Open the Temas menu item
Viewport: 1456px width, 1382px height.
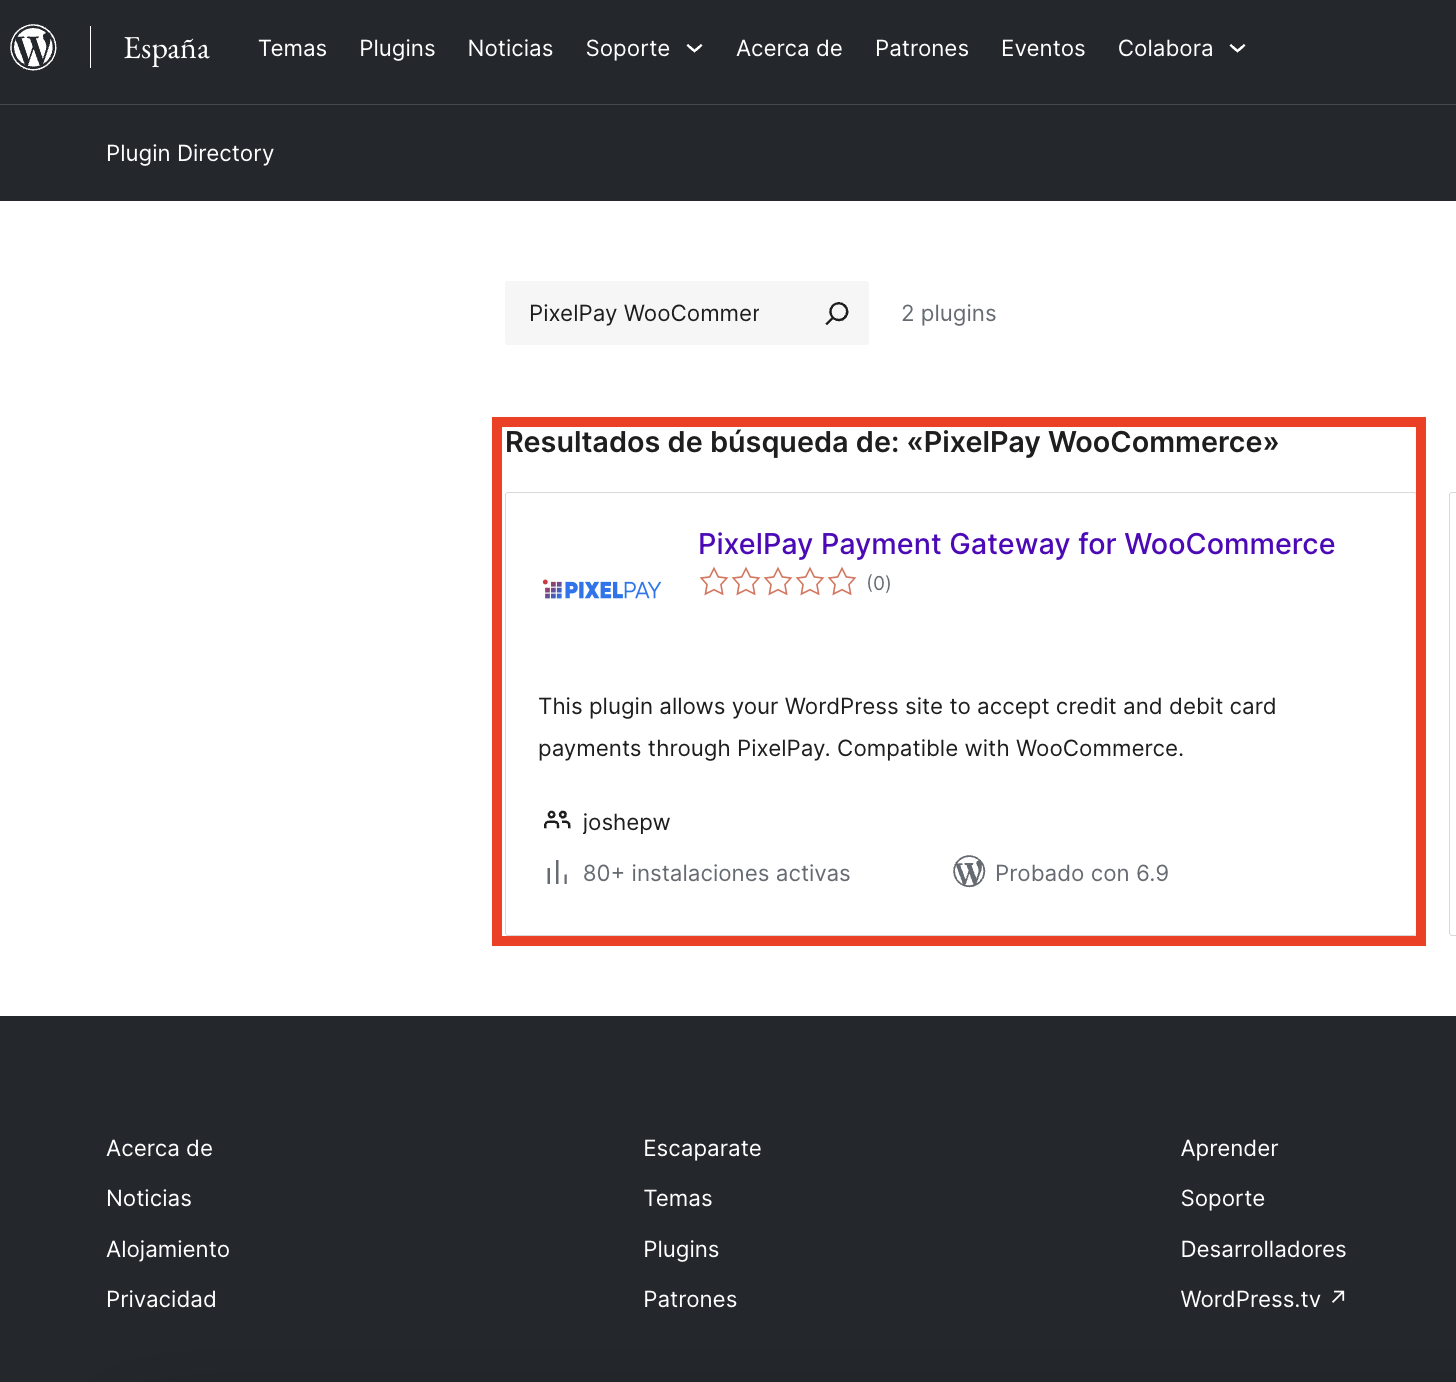(292, 48)
